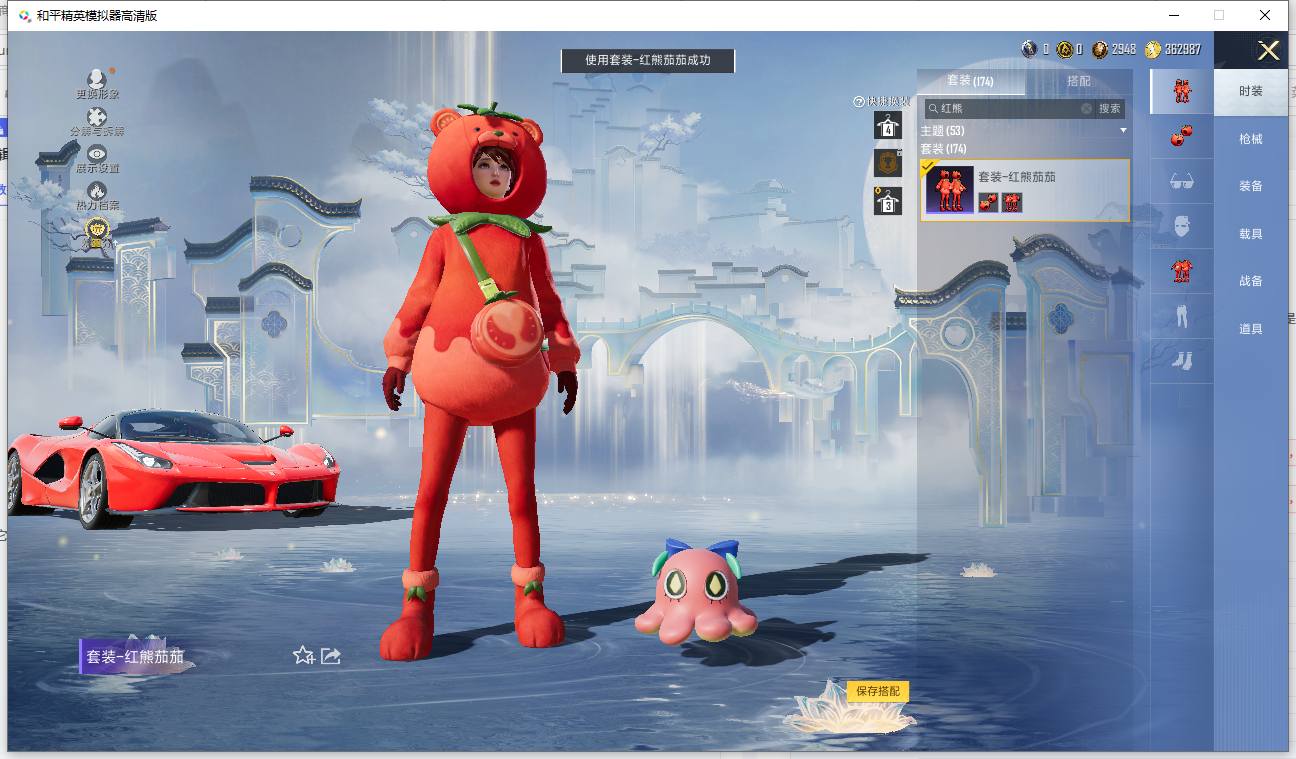Viewport: 1296px width, 759px height.
Task: Switch to the 搭配 tab
Action: (x=1079, y=81)
